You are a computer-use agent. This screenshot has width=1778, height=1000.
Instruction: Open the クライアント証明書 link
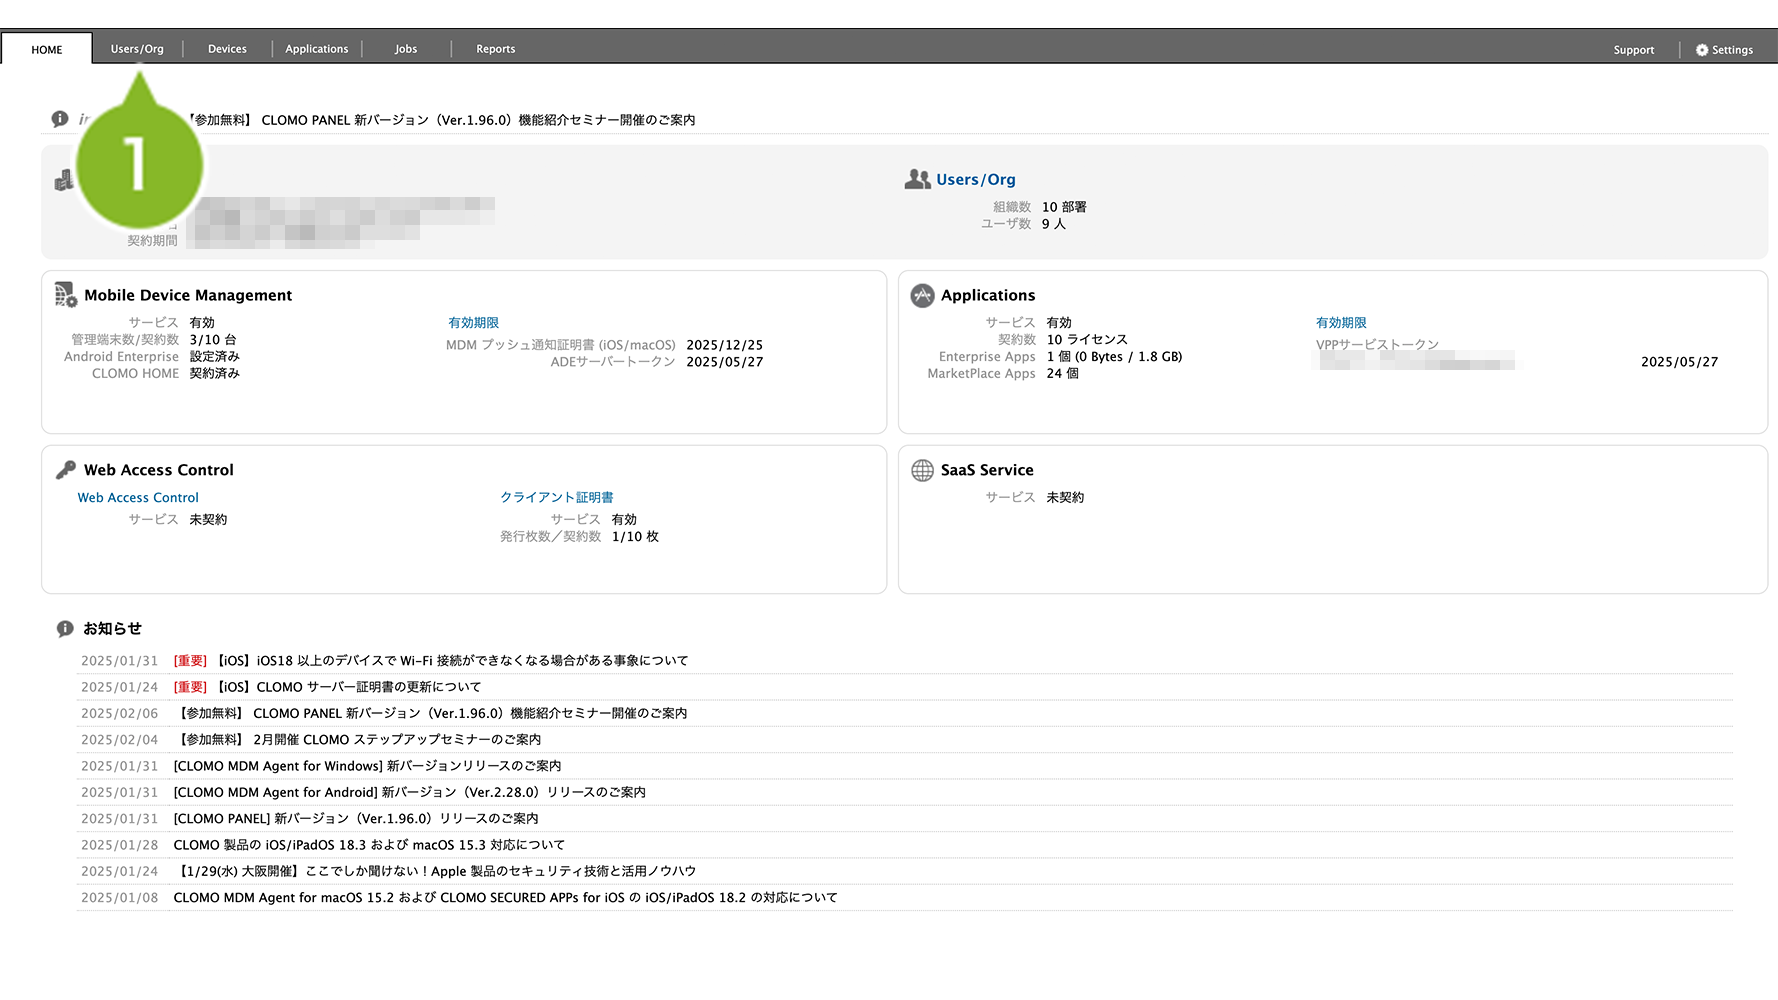click(557, 497)
